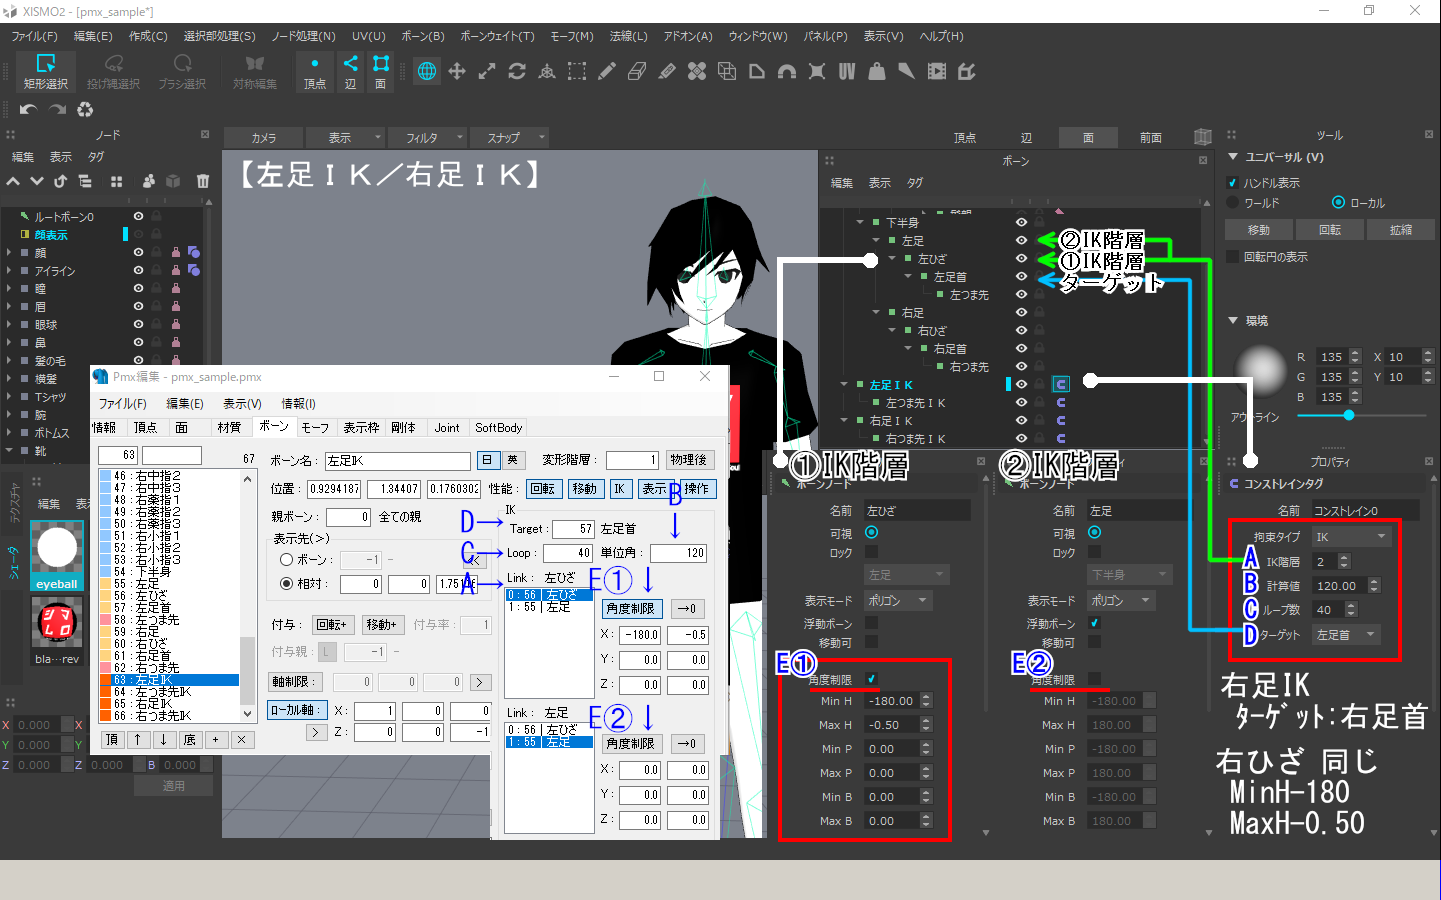The height and width of the screenshot is (900, 1441).
Task: Click the trash icon in the ノード panel
Action: [203, 181]
